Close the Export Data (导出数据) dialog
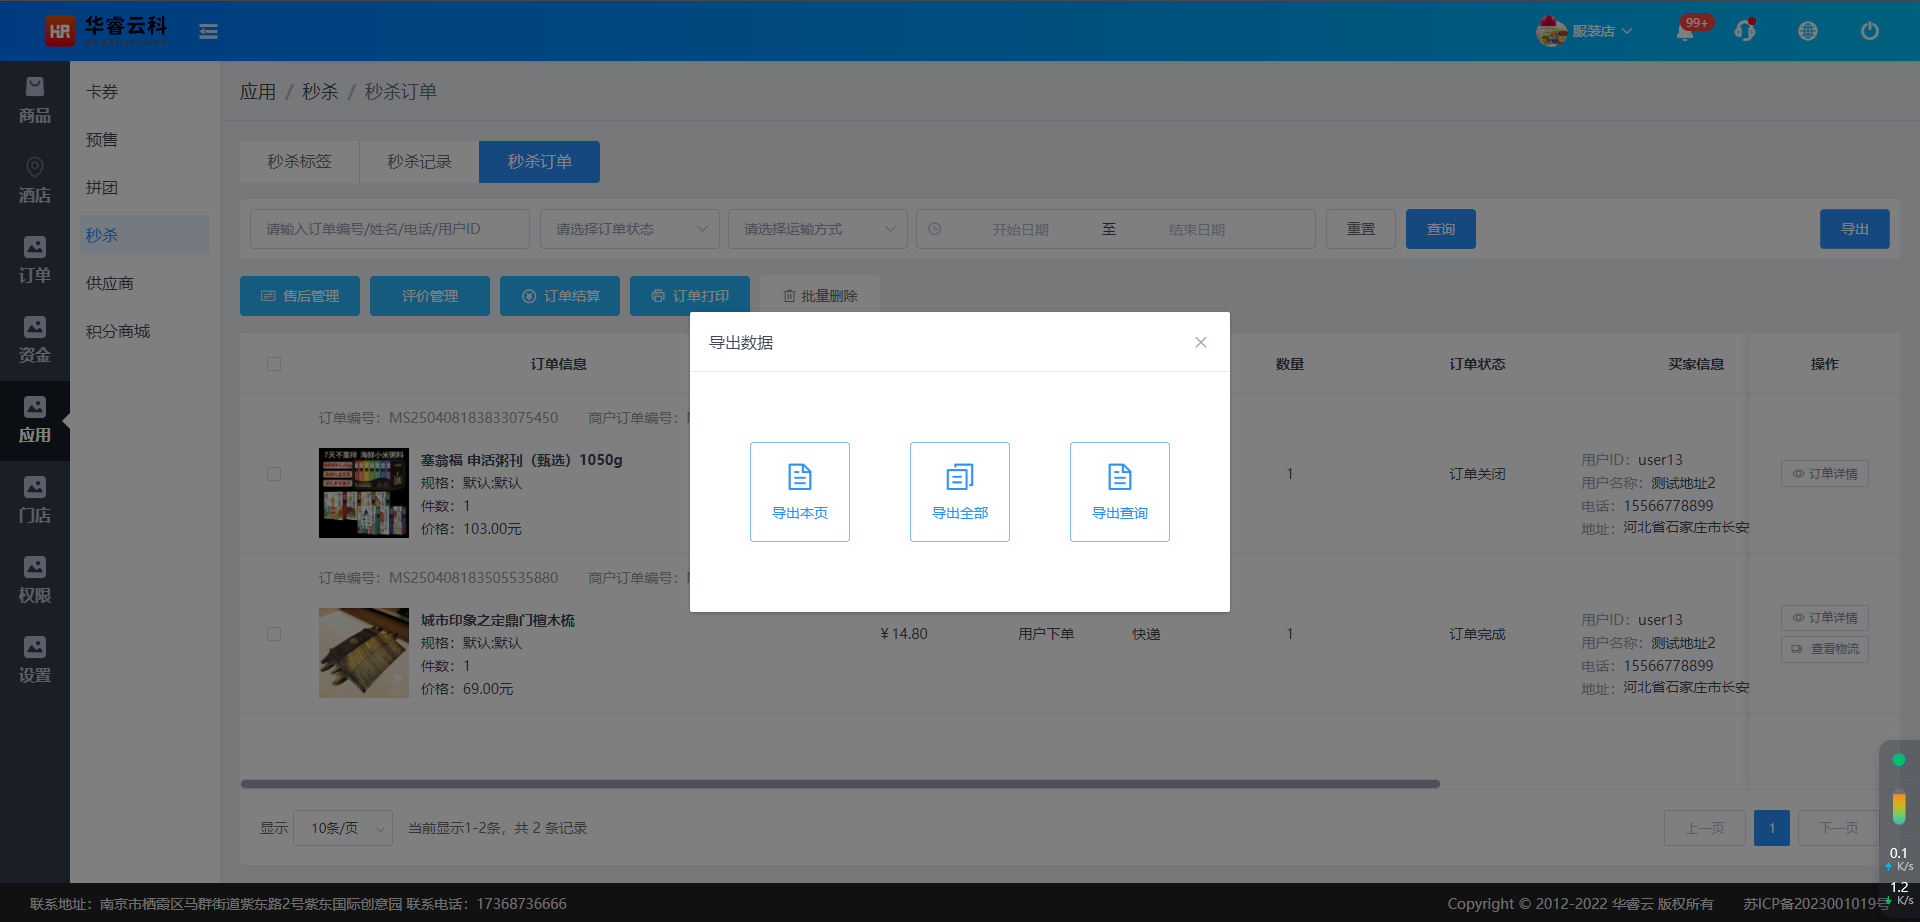This screenshot has height=922, width=1920. tap(1201, 342)
